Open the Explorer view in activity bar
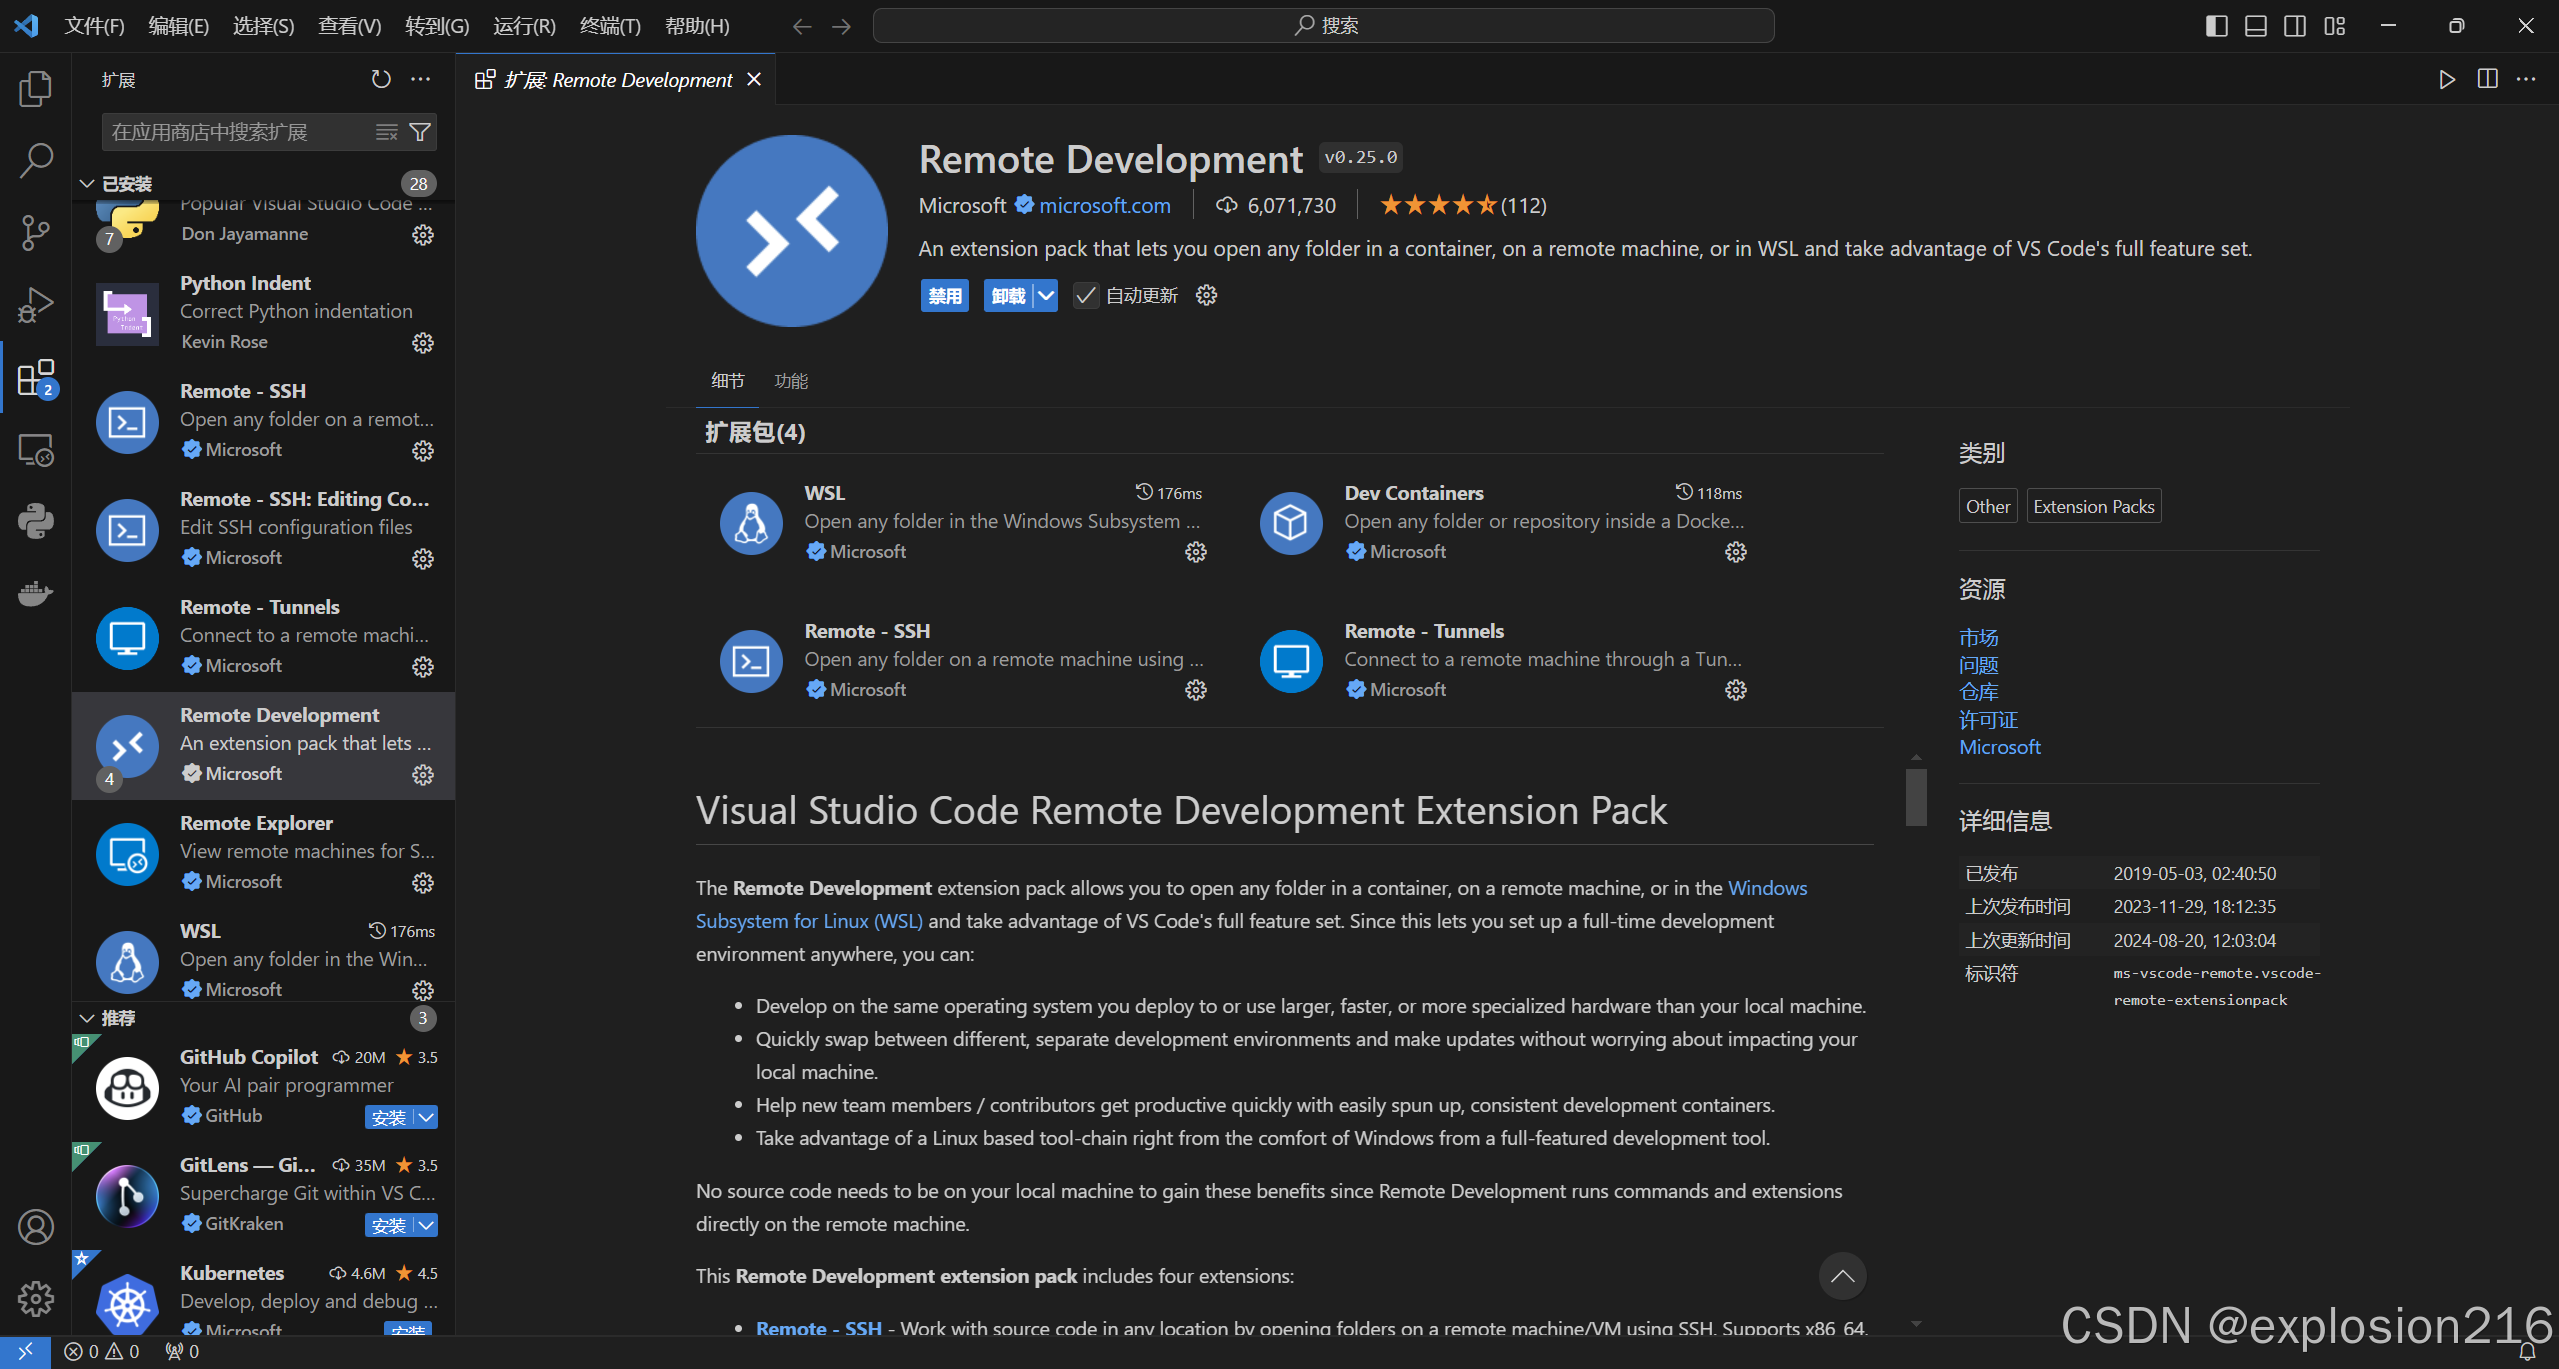2559x1369 pixels. click(36, 89)
